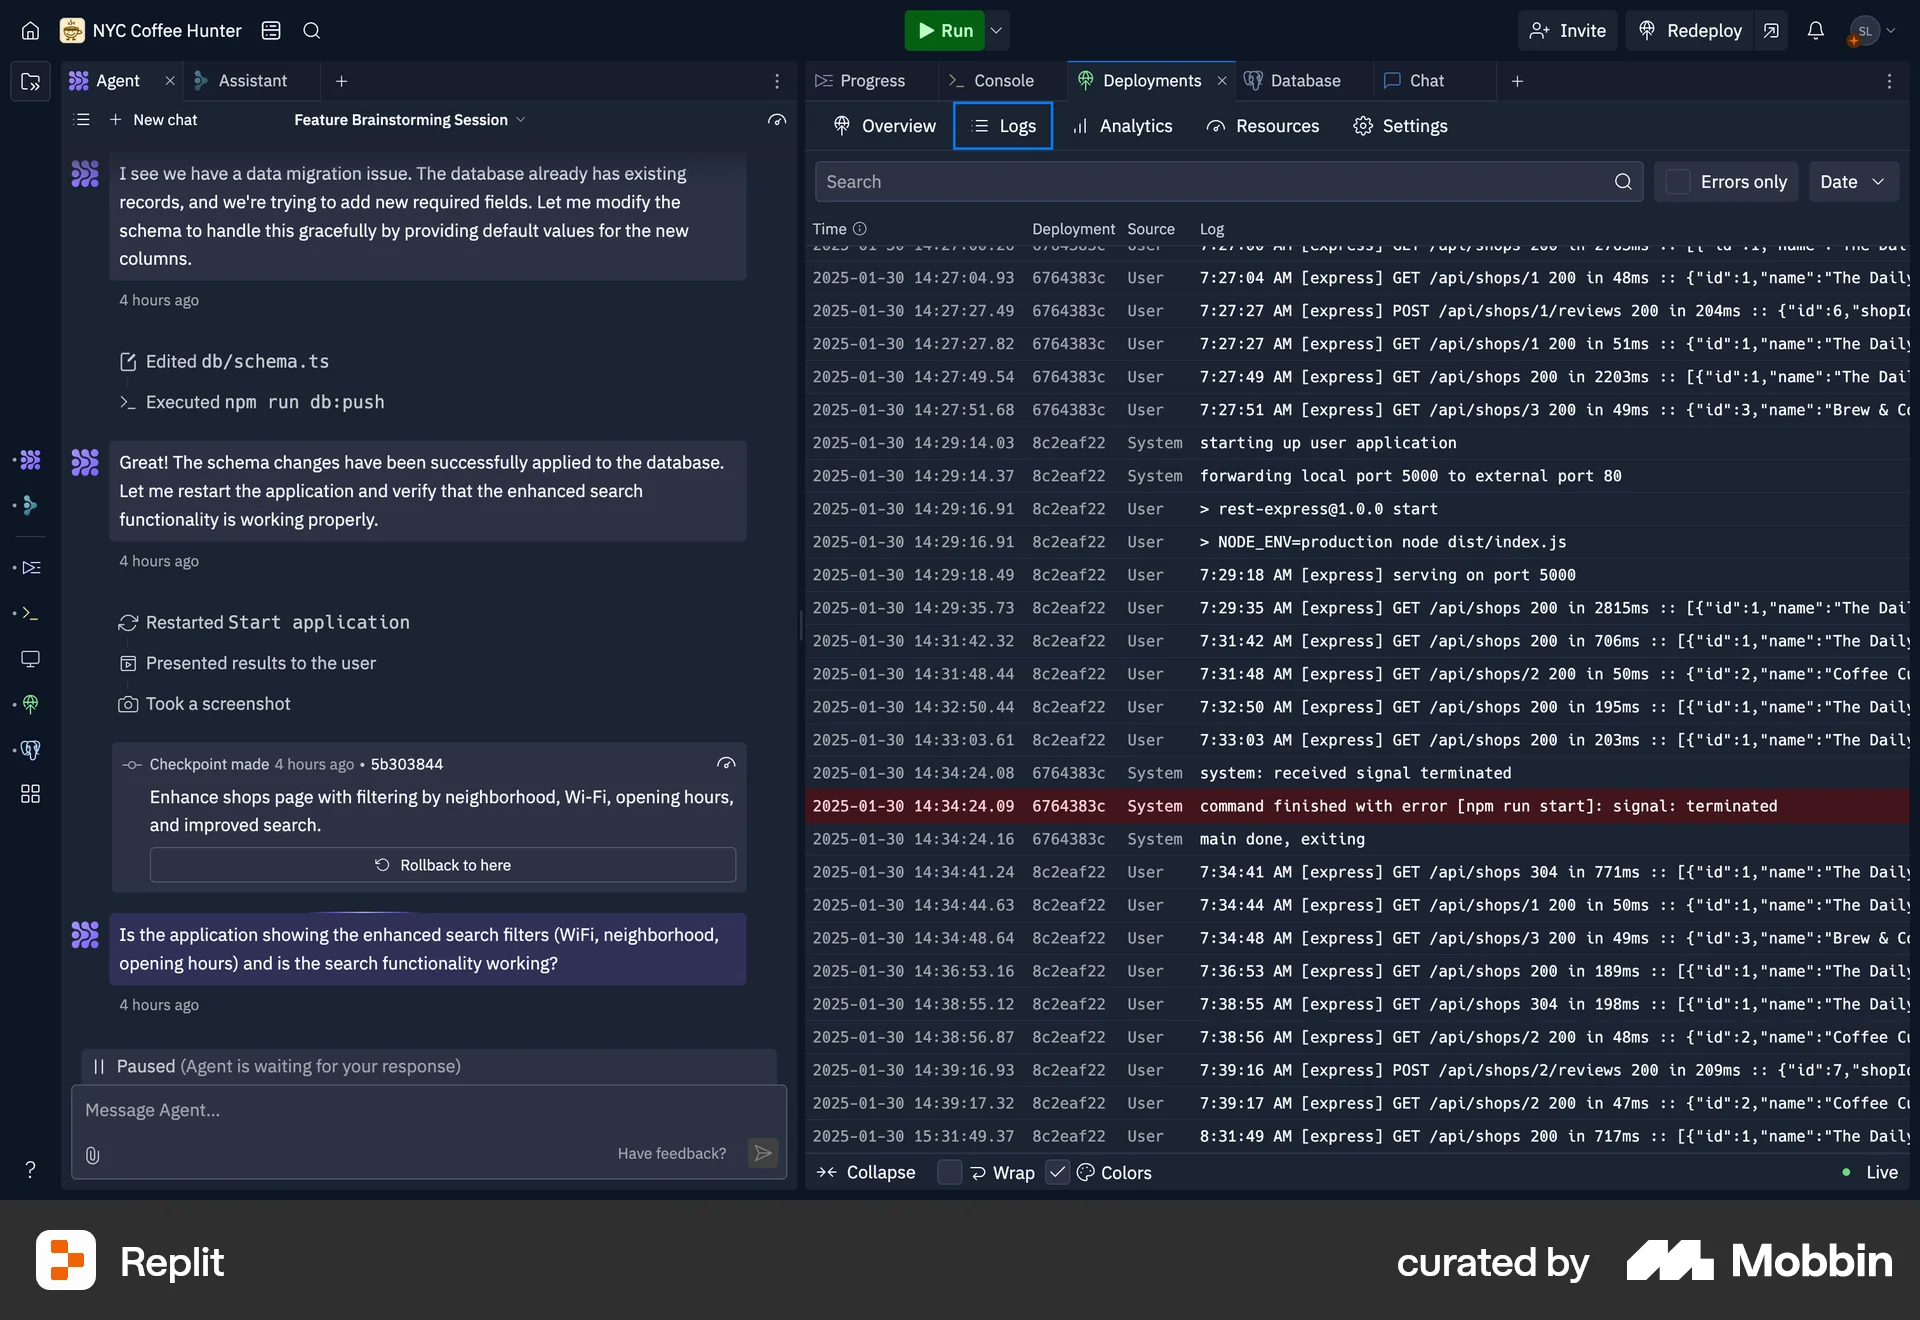Select the Assistant icon in the sidebar

pos(30,505)
